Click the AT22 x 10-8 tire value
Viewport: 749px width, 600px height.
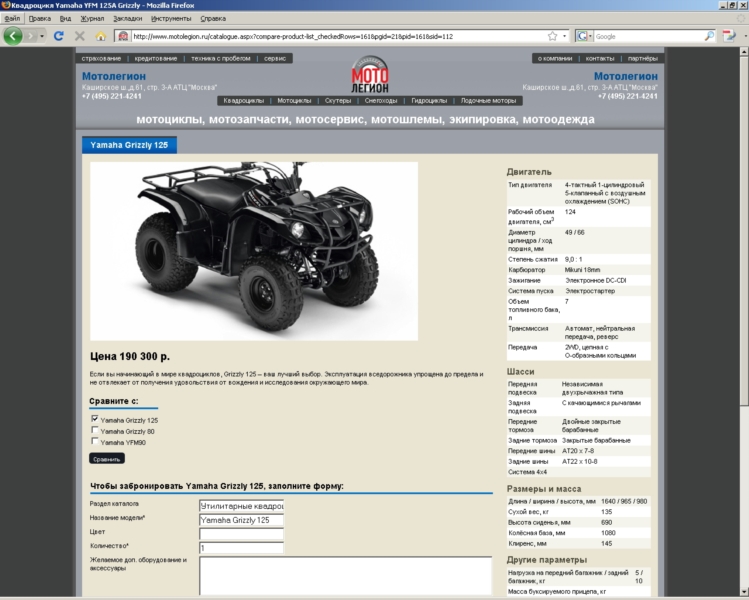[x=580, y=461]
